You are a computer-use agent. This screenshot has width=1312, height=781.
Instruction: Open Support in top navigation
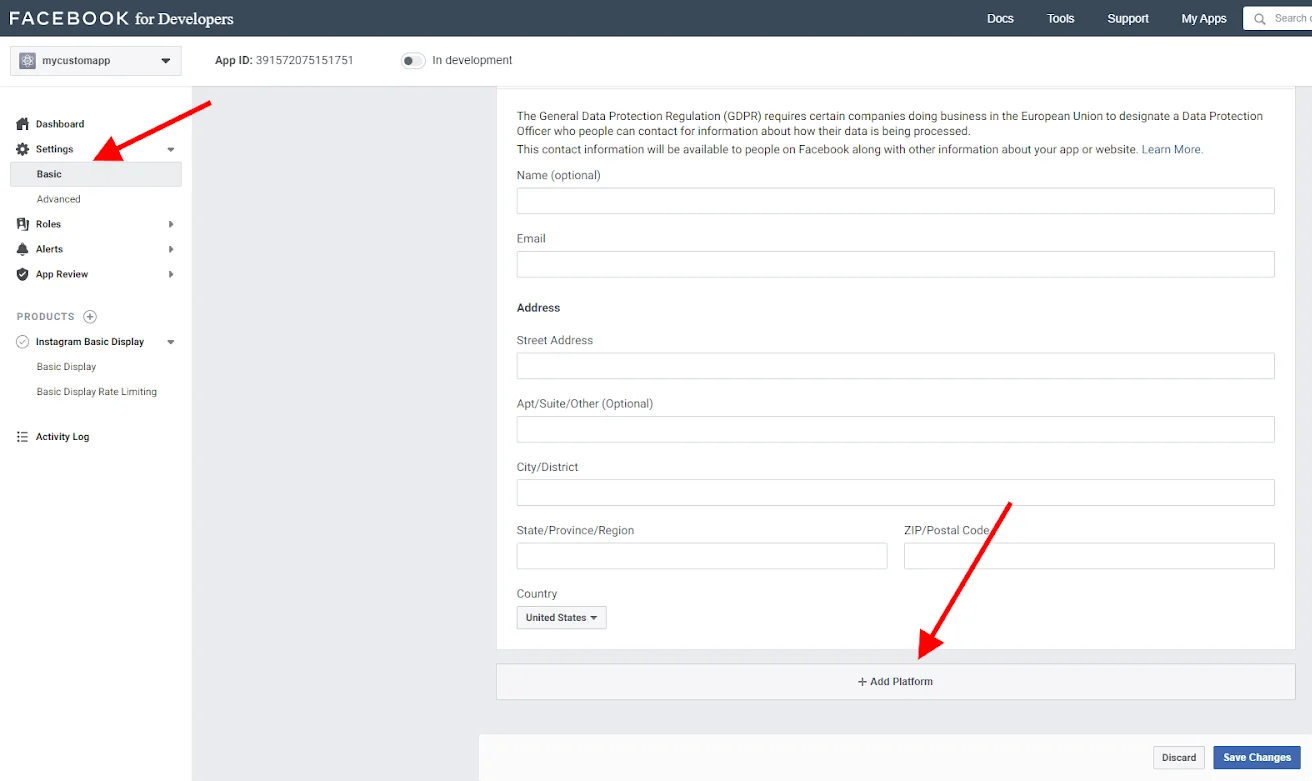1128,18
